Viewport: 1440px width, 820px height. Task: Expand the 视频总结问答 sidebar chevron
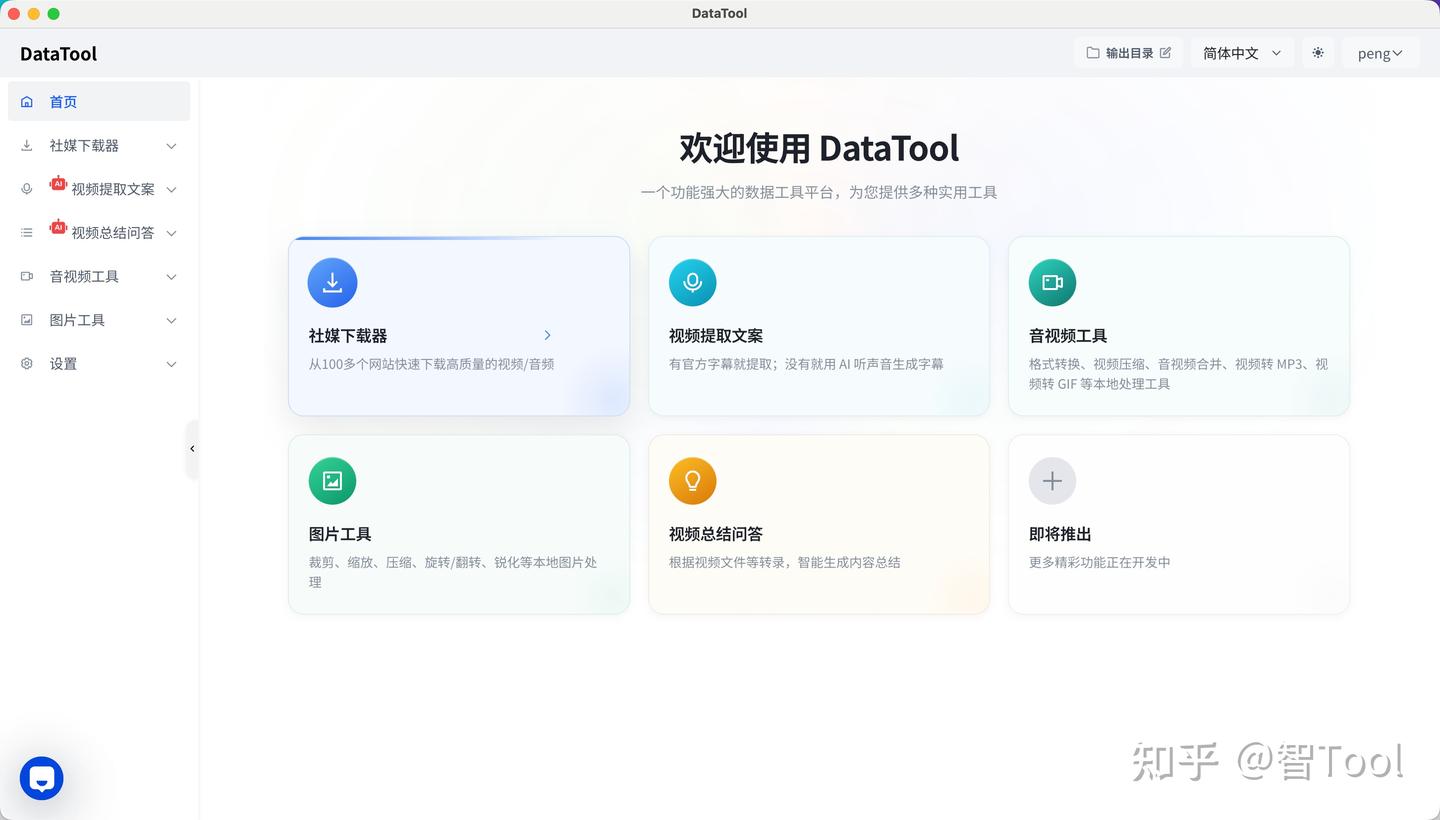(171, 233)
